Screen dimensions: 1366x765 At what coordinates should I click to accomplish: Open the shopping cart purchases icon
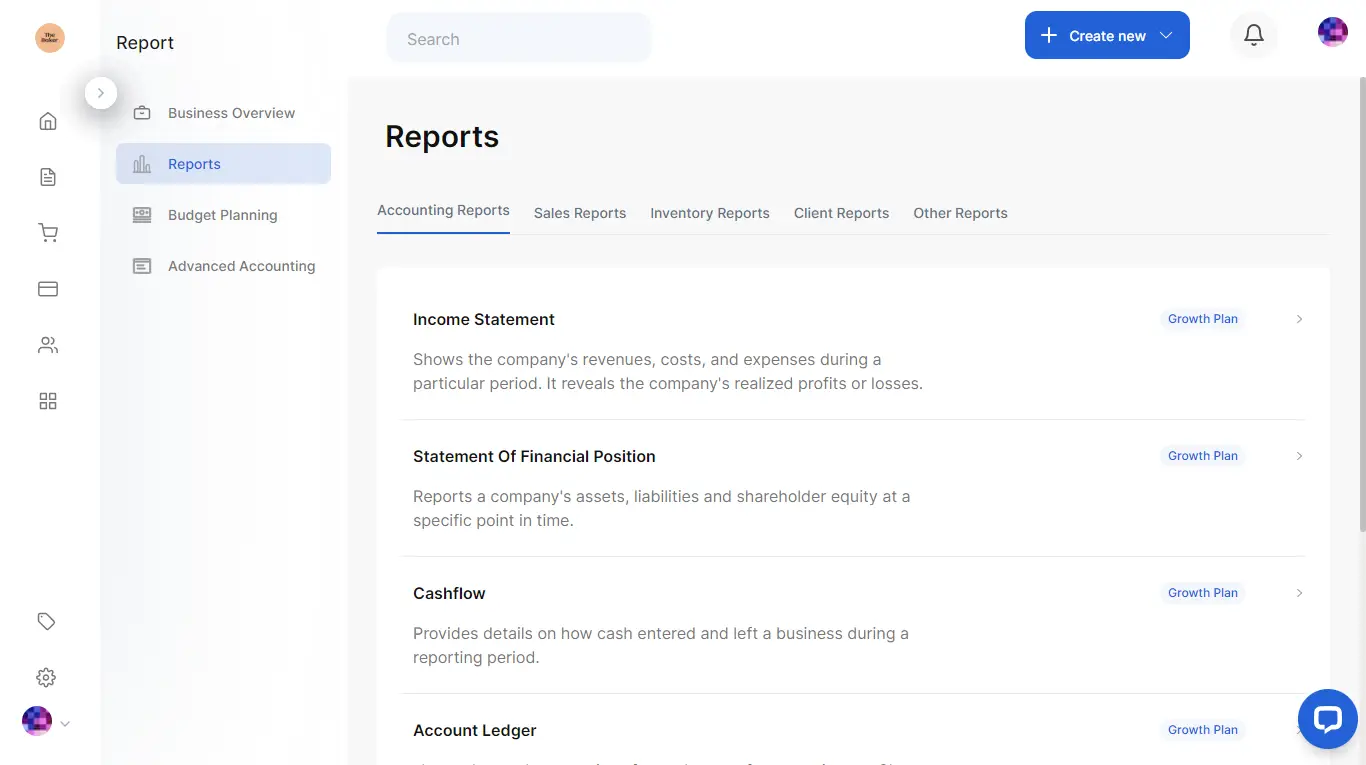[47, 232]
